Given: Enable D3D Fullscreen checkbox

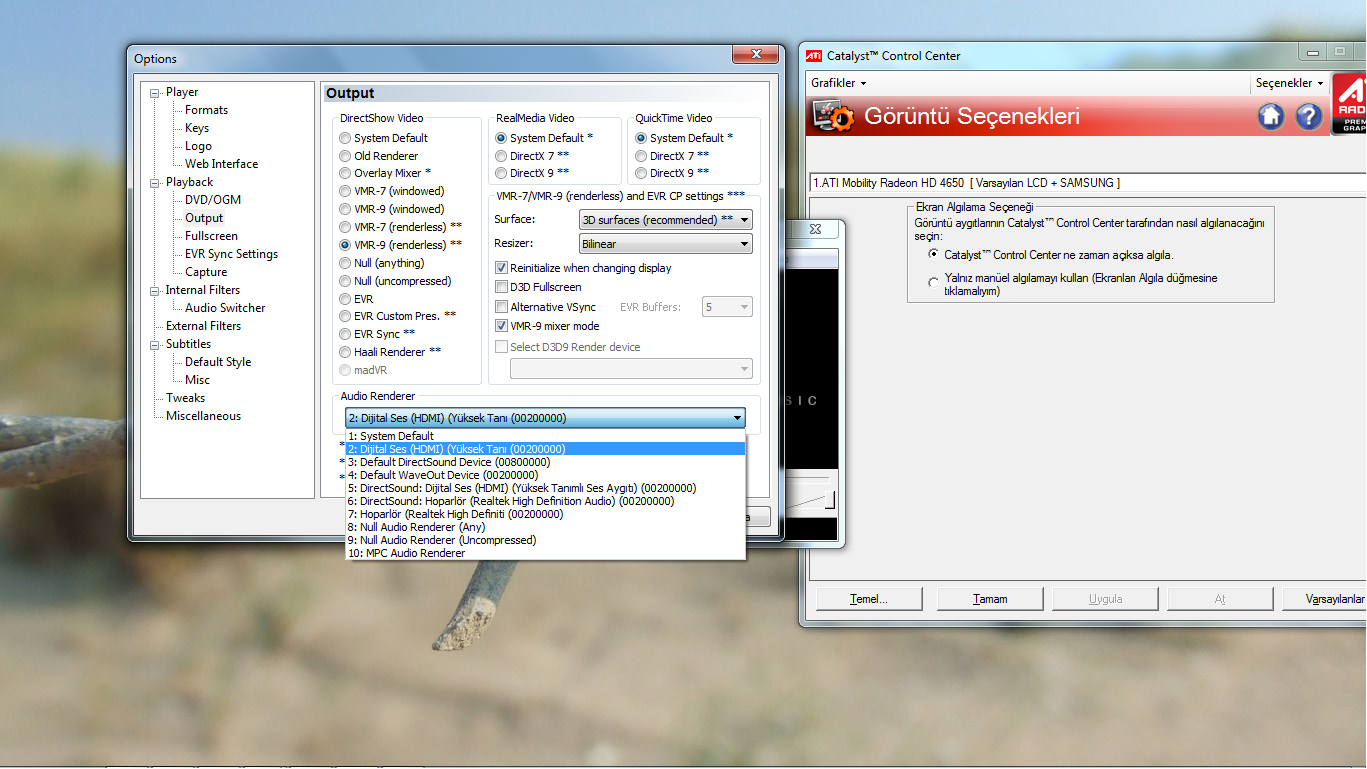Looking at the screenshot, I should 502,287.
